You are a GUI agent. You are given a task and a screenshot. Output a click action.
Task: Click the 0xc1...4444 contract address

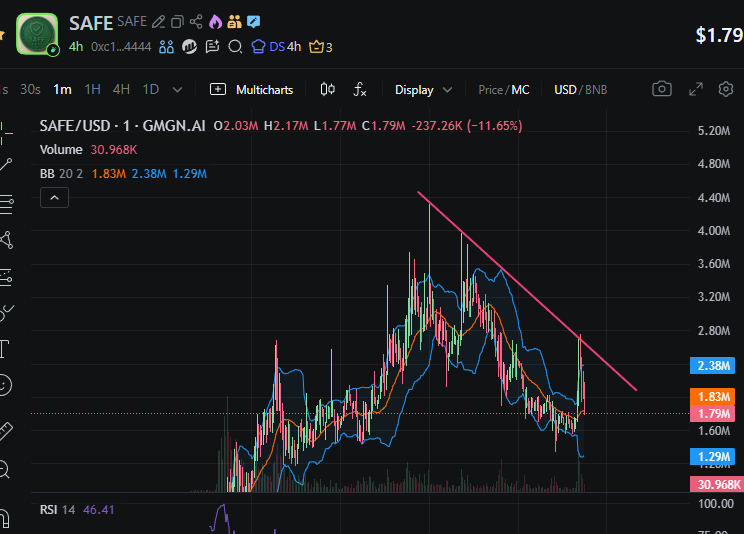pyautogui.click(x=122, y=46)
